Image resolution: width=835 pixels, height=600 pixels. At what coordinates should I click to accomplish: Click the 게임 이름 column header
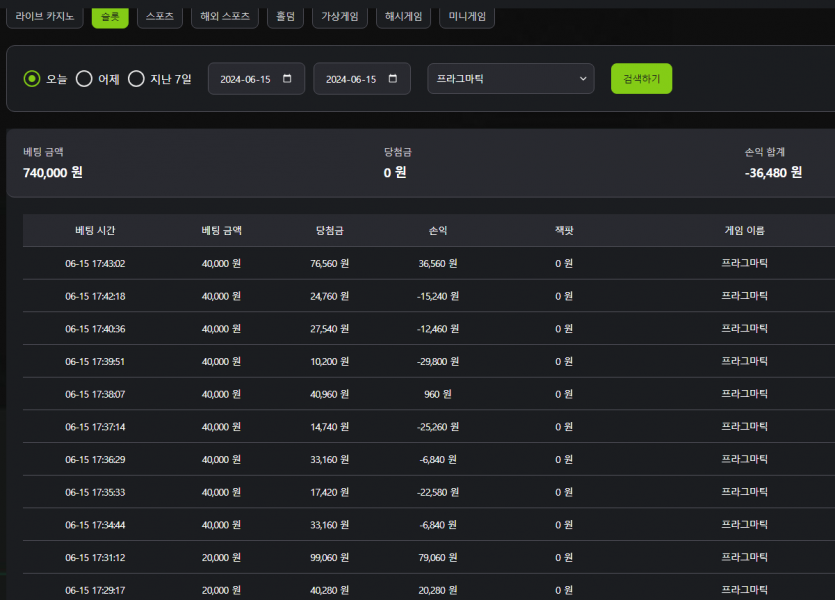[x=744, y=231]
